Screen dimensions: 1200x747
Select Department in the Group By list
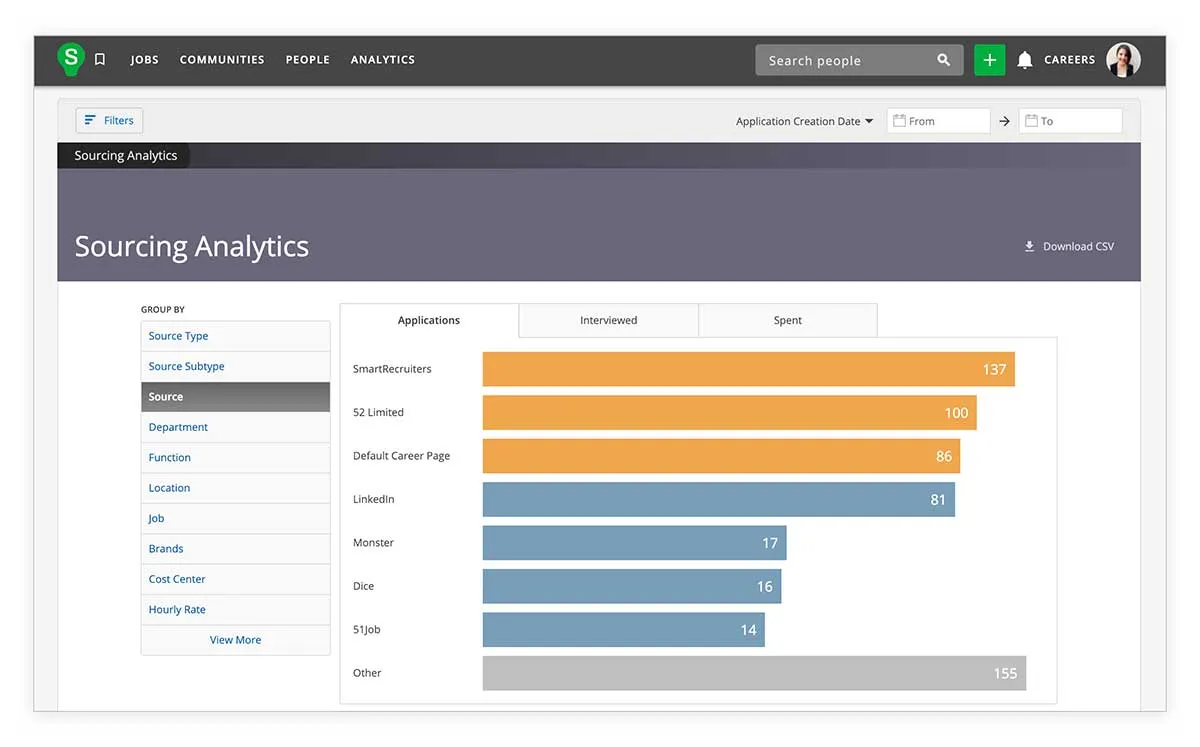178,427
